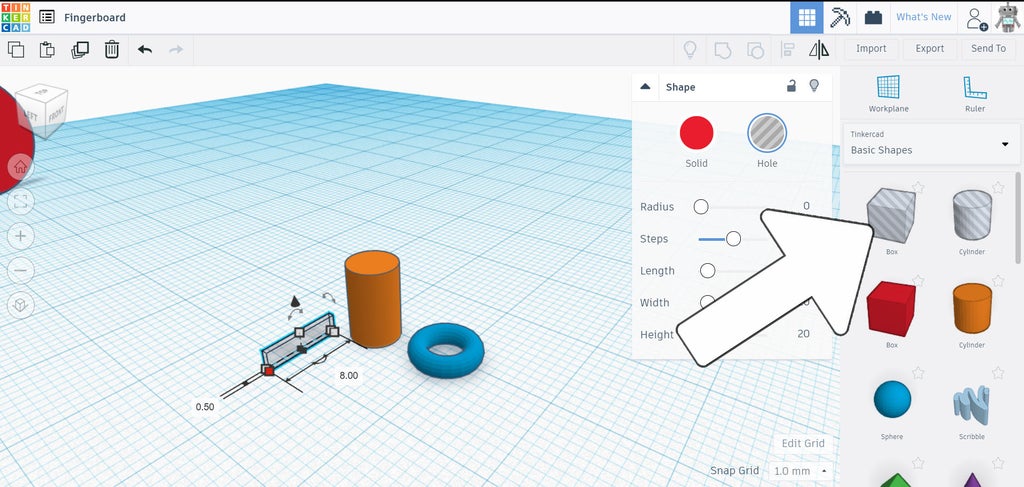The height and width of the screenshot is (487, 1024).
Task: Click the Height value 20
Action: click(x=803, y=334)
